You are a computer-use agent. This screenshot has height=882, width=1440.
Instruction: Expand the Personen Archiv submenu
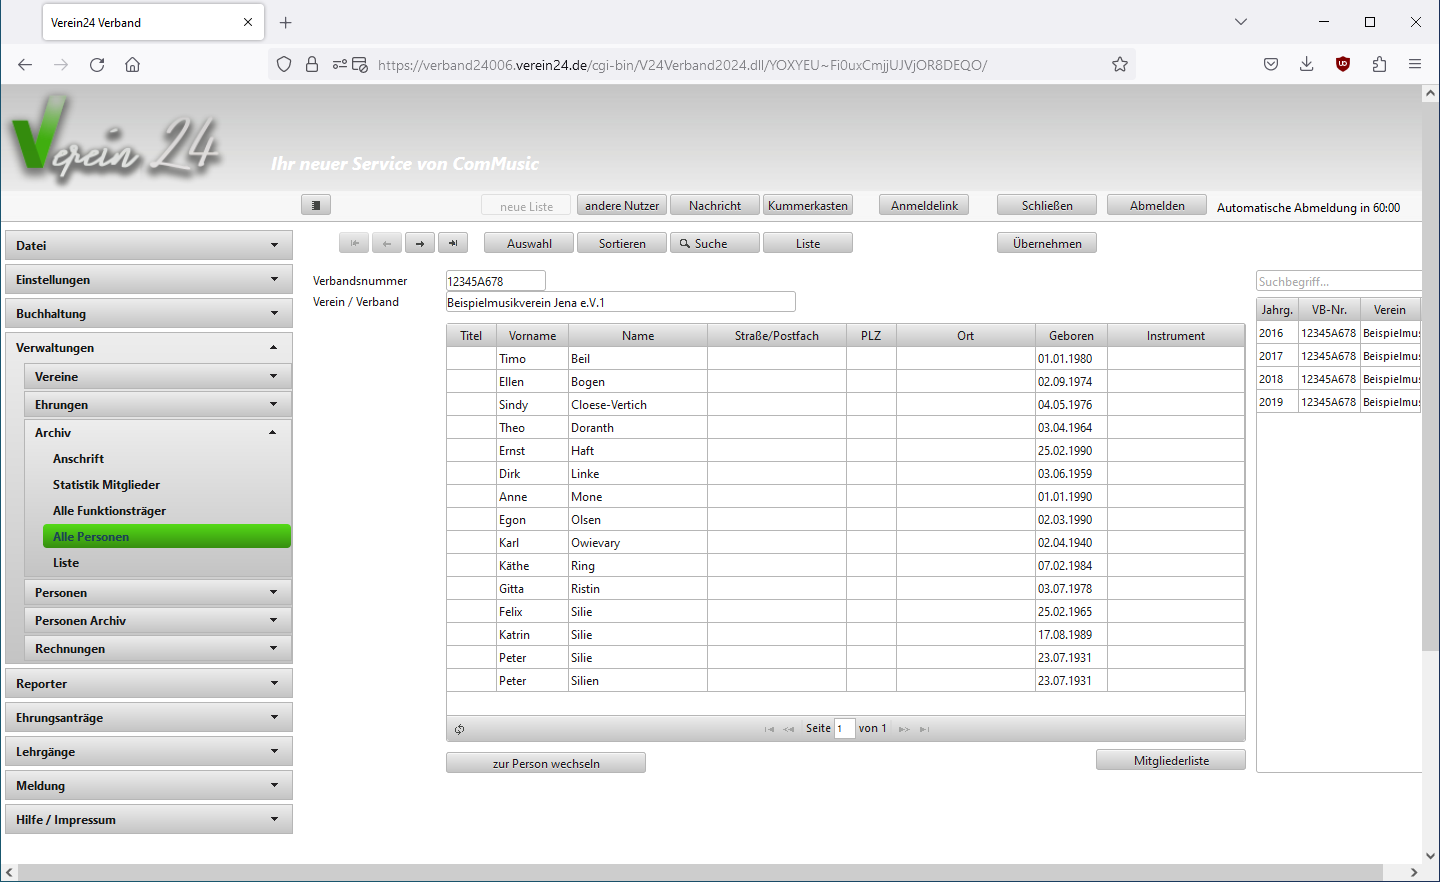[158, 620]
